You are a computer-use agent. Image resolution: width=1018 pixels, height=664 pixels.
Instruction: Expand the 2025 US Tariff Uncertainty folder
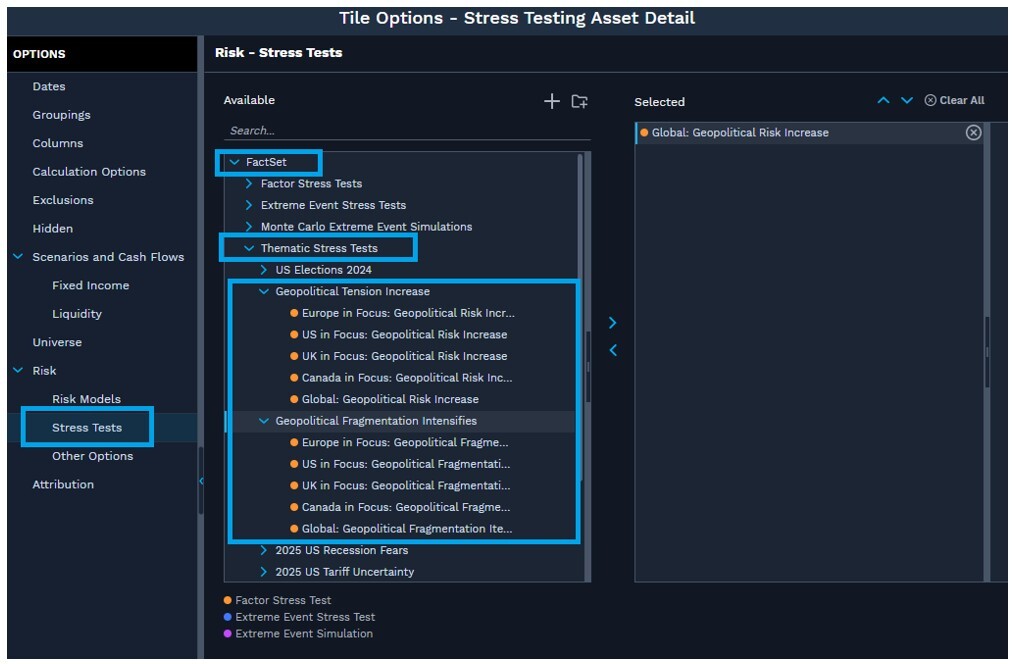click(x=264, y=572)
